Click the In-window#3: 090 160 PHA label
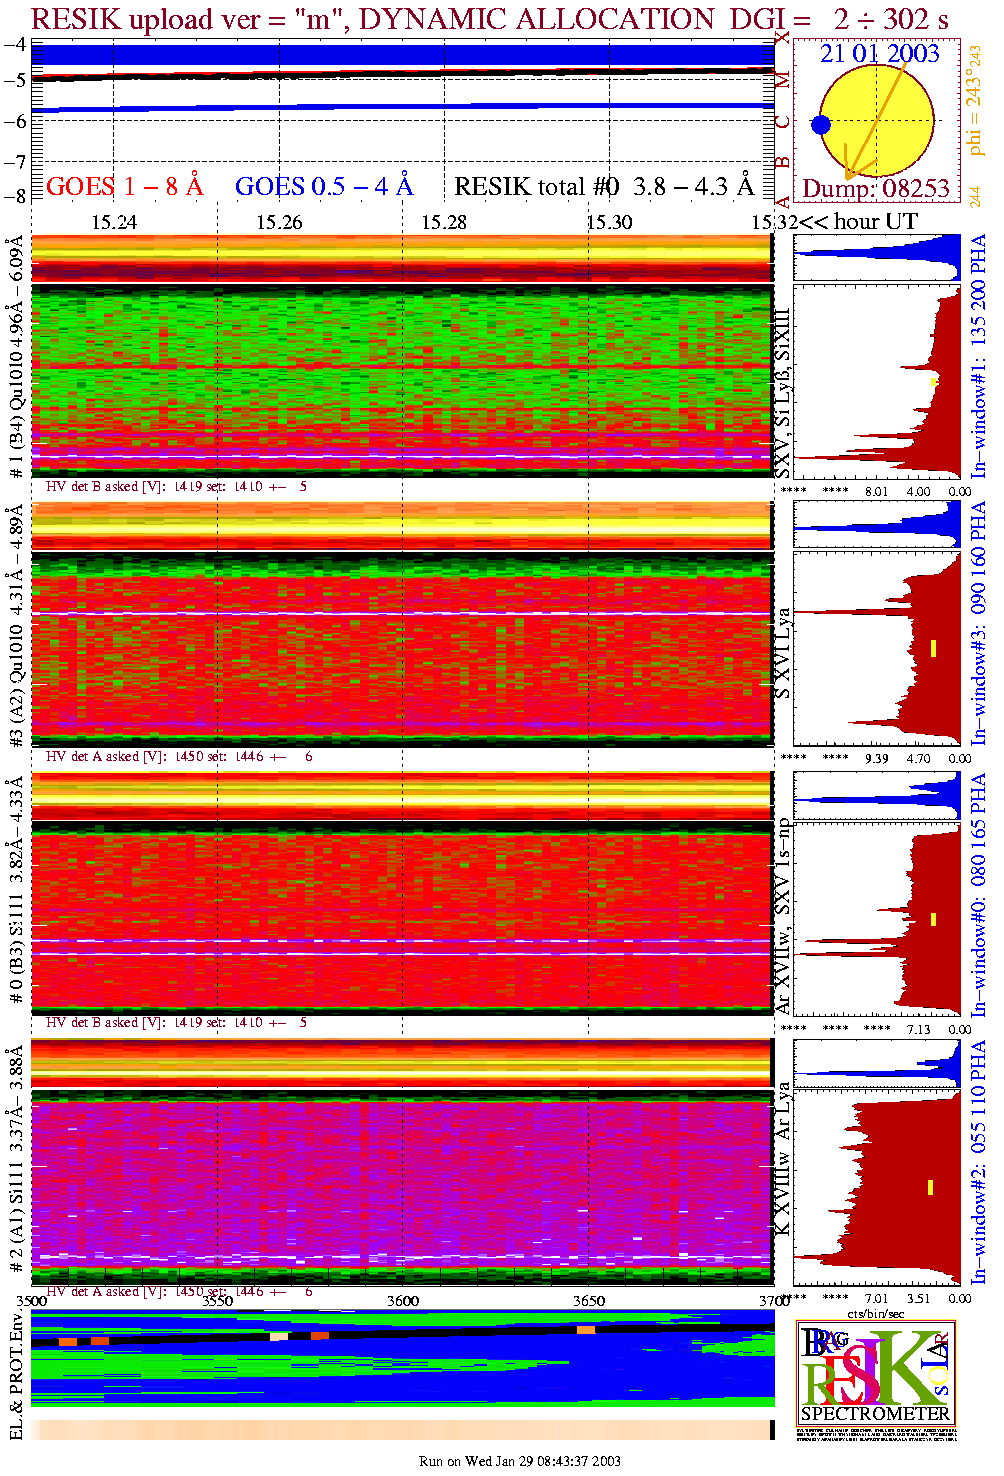 979,622
